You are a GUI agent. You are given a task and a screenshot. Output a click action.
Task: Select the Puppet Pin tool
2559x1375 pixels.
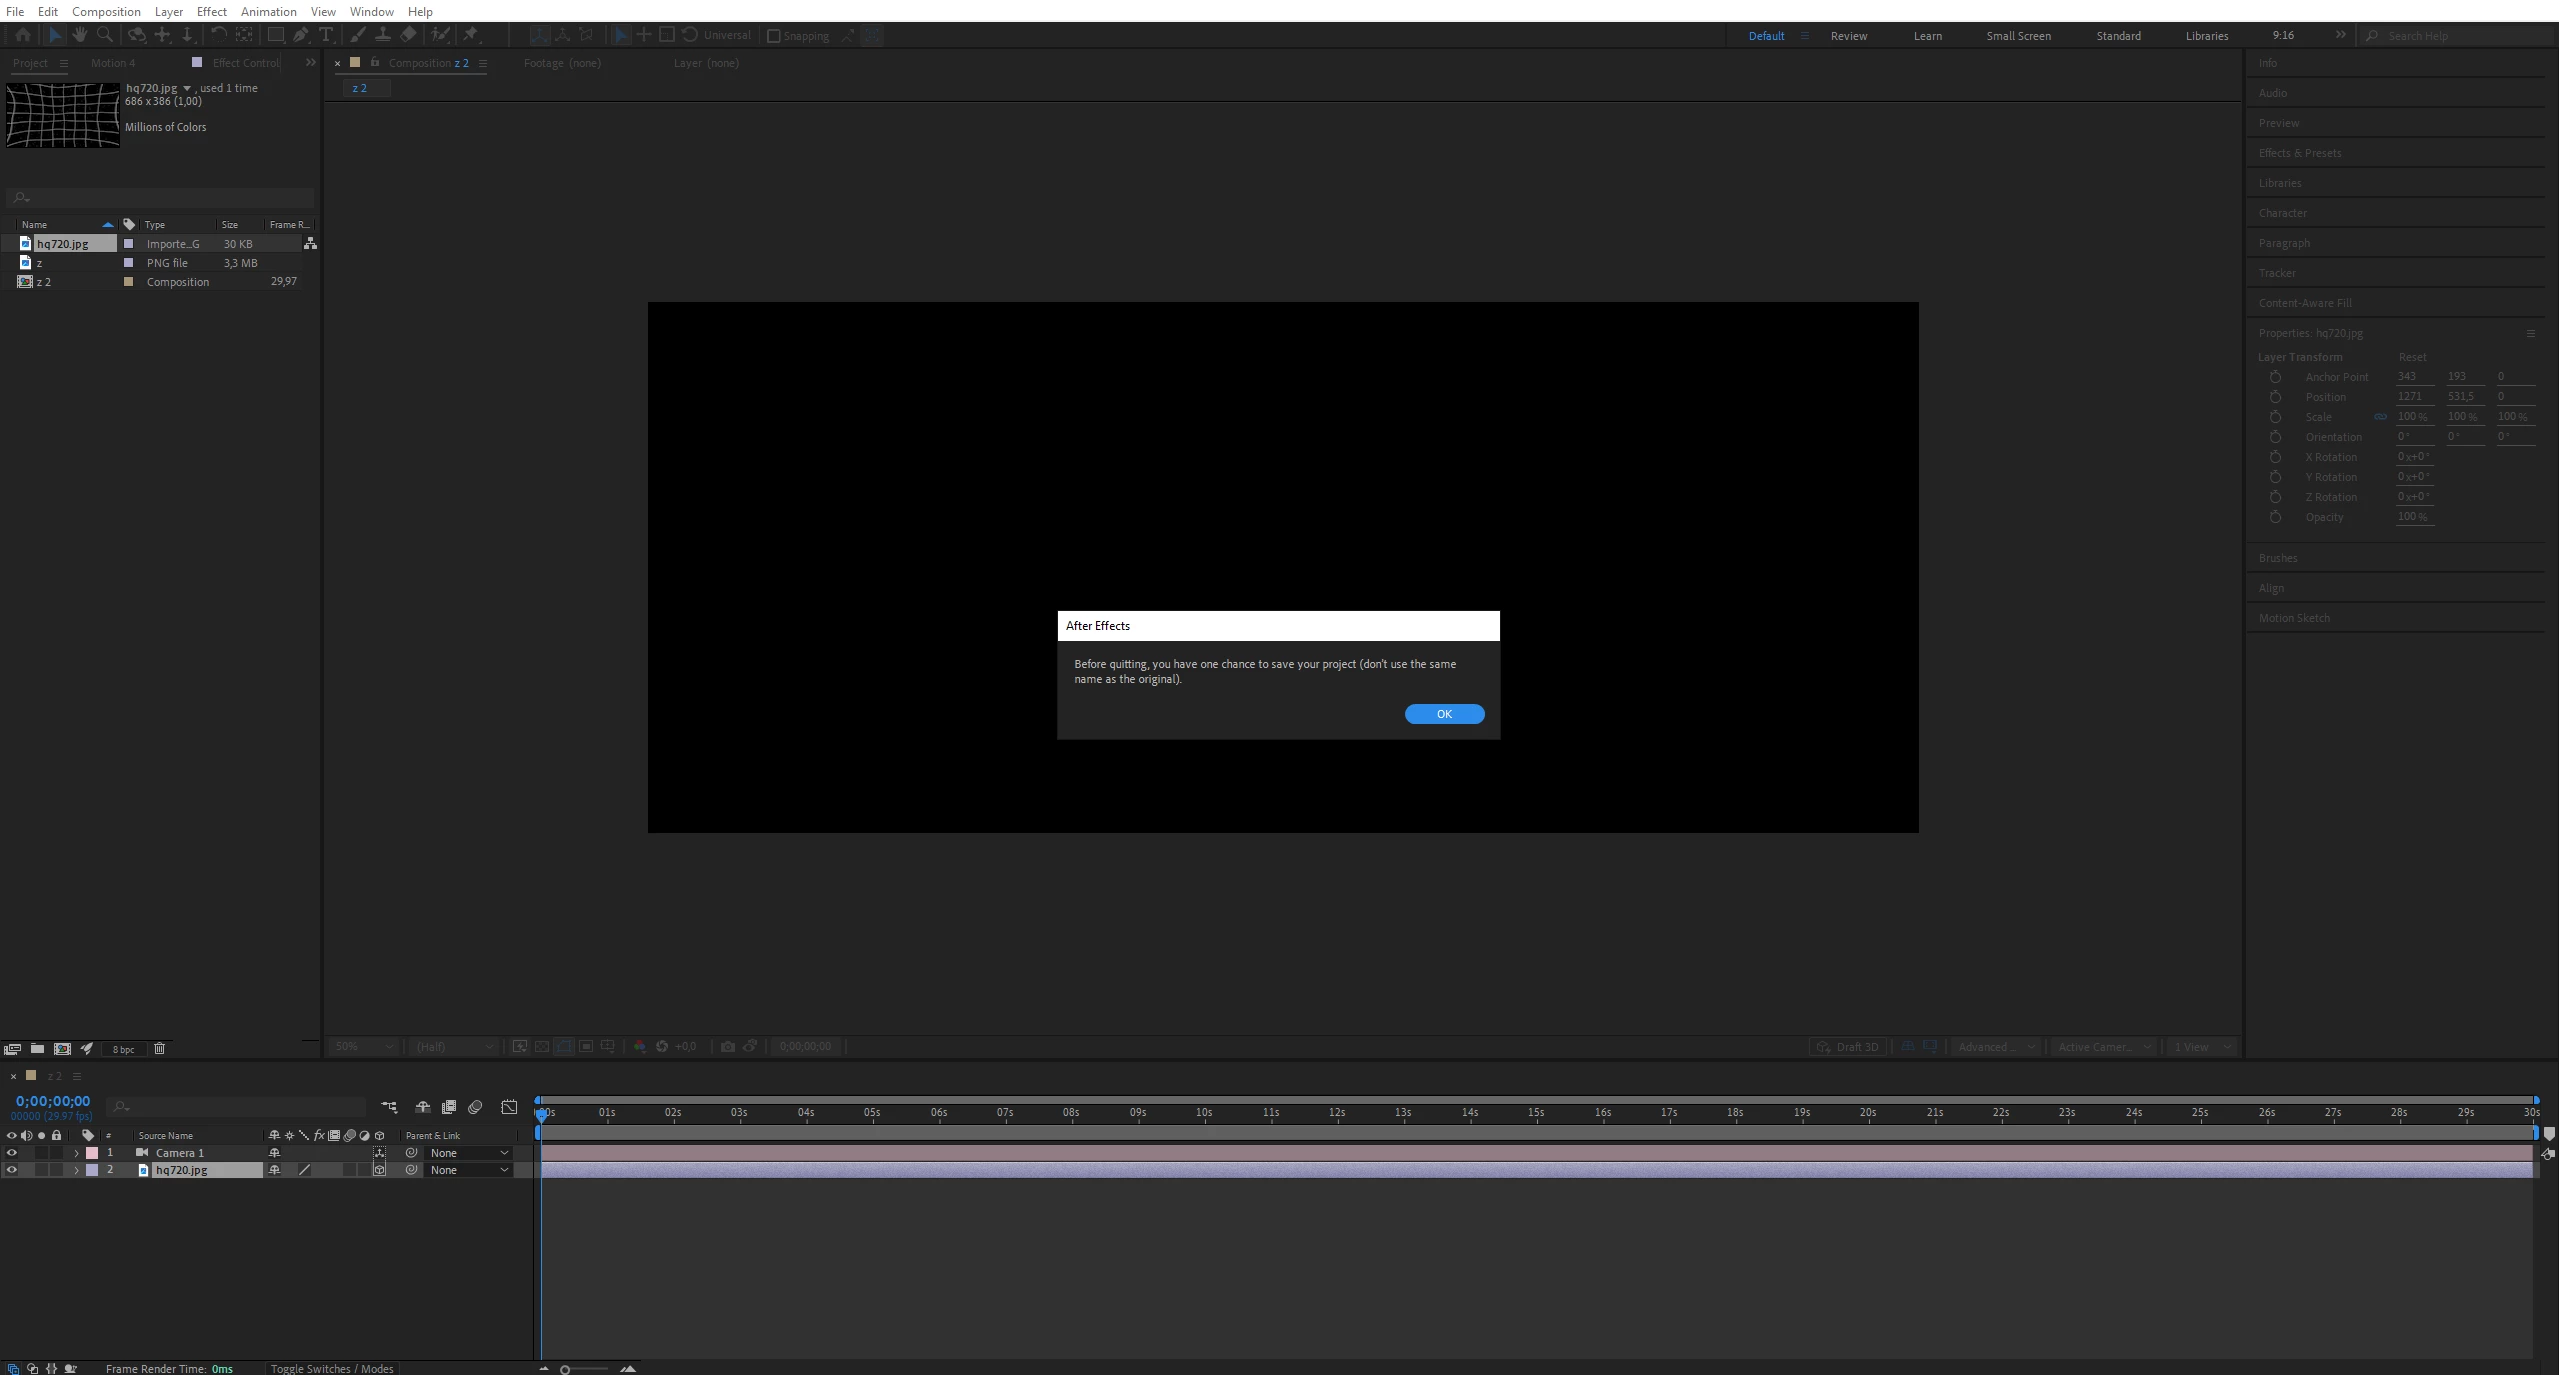470,35
